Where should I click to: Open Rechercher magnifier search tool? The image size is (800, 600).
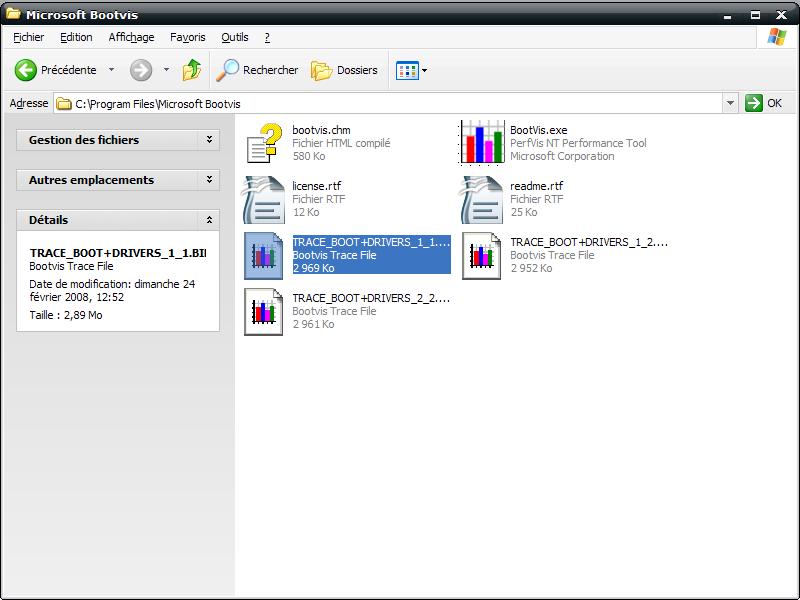point(228,70)
